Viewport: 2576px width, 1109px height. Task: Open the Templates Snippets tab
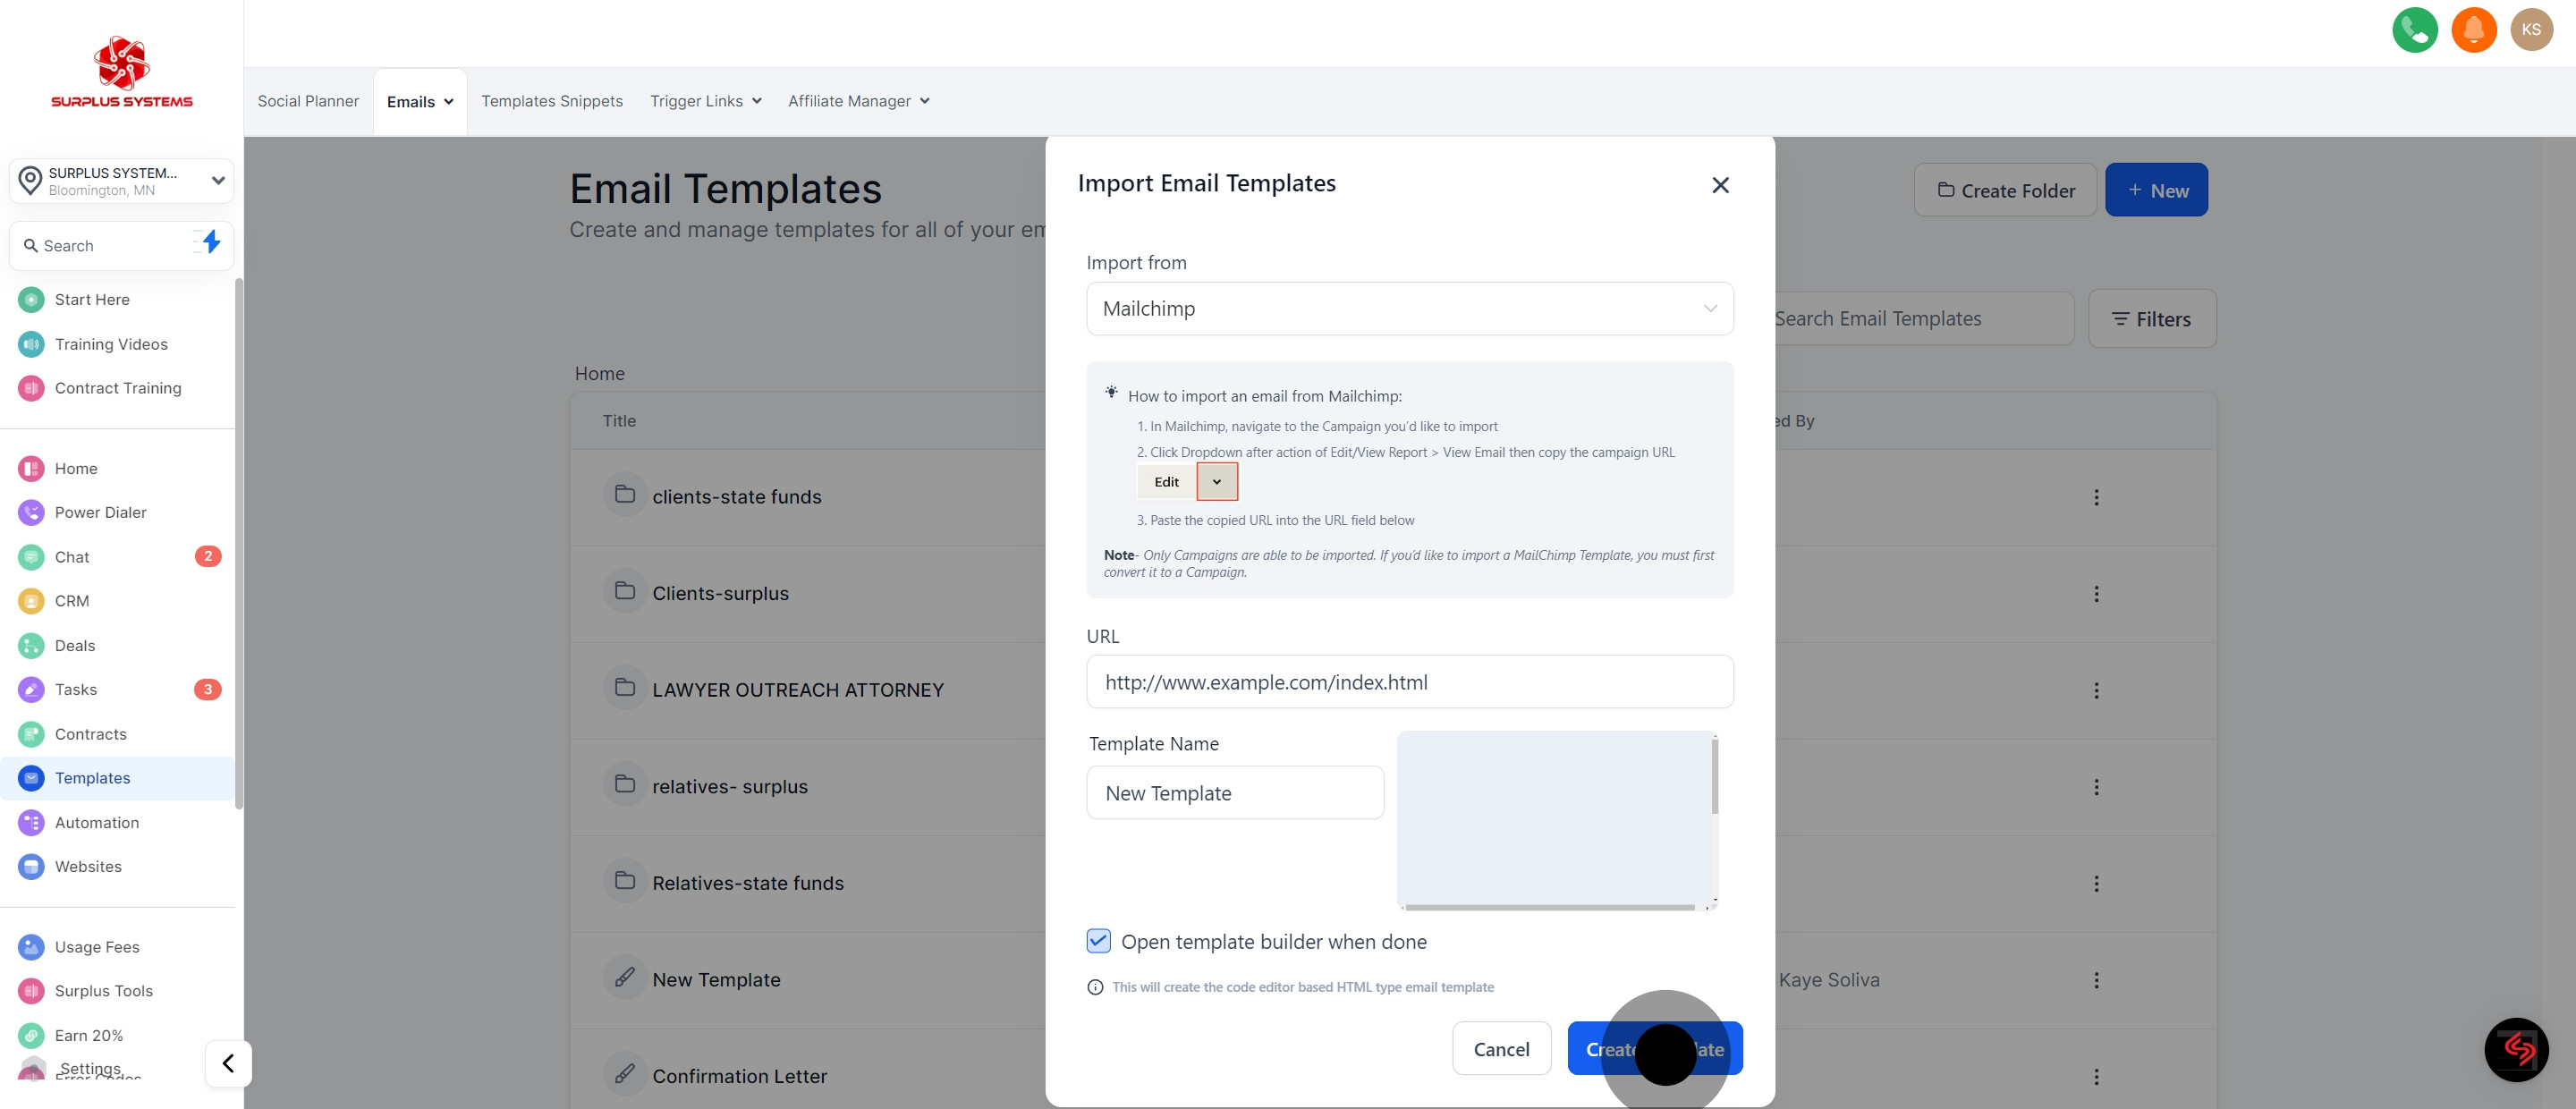552,100
